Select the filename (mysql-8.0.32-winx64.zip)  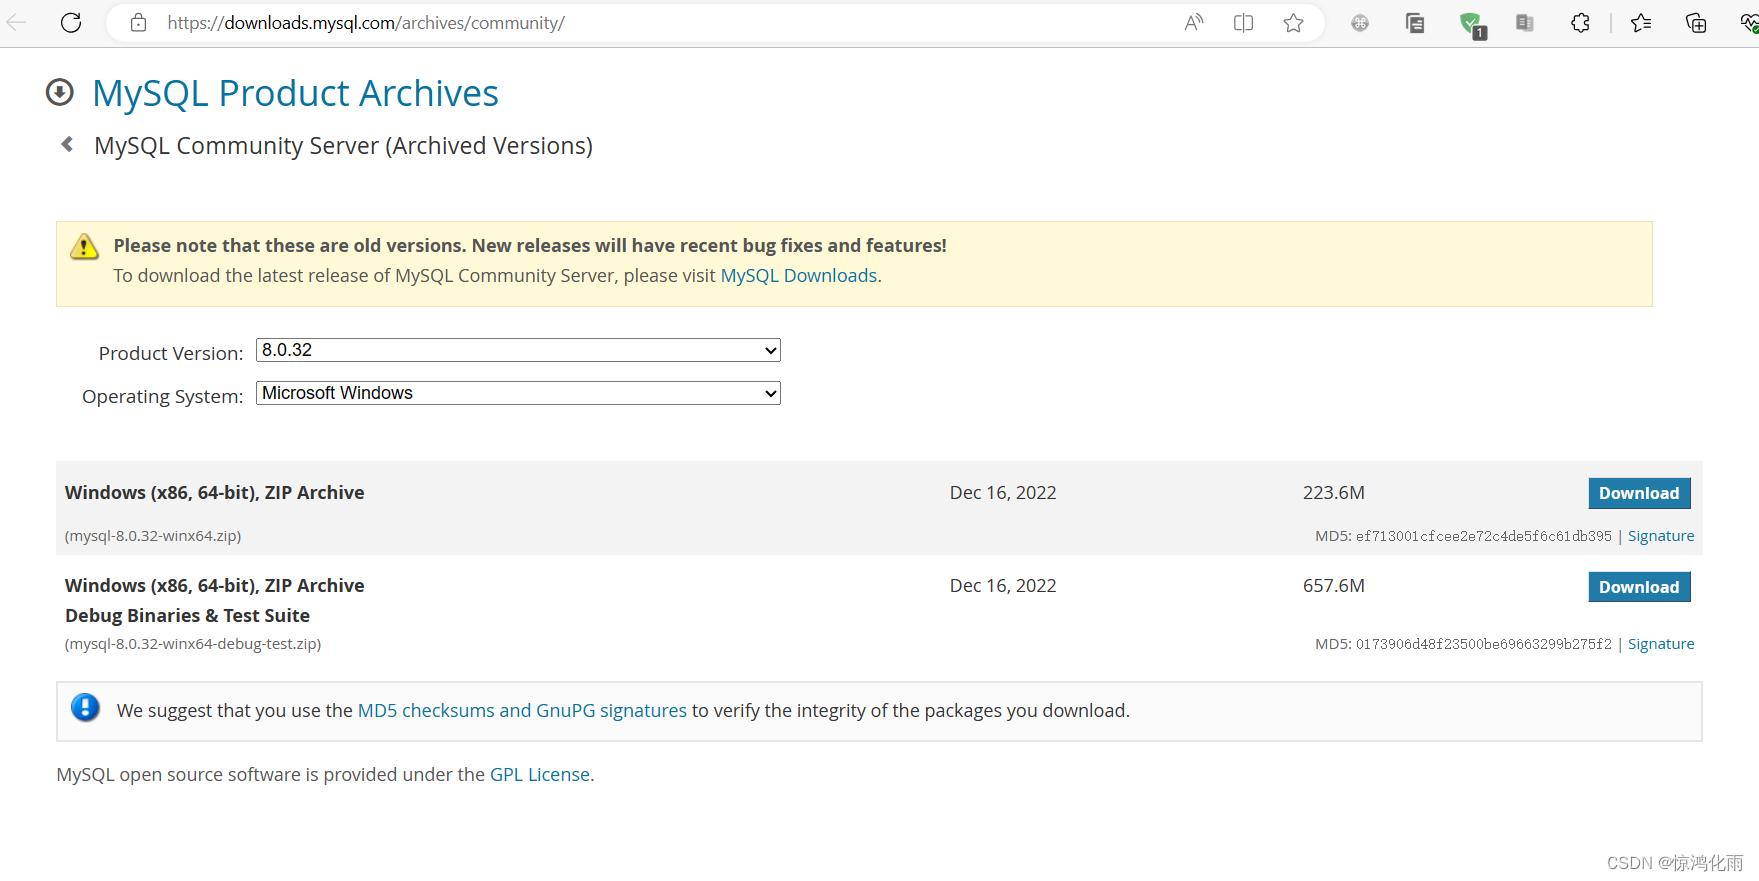153,536
